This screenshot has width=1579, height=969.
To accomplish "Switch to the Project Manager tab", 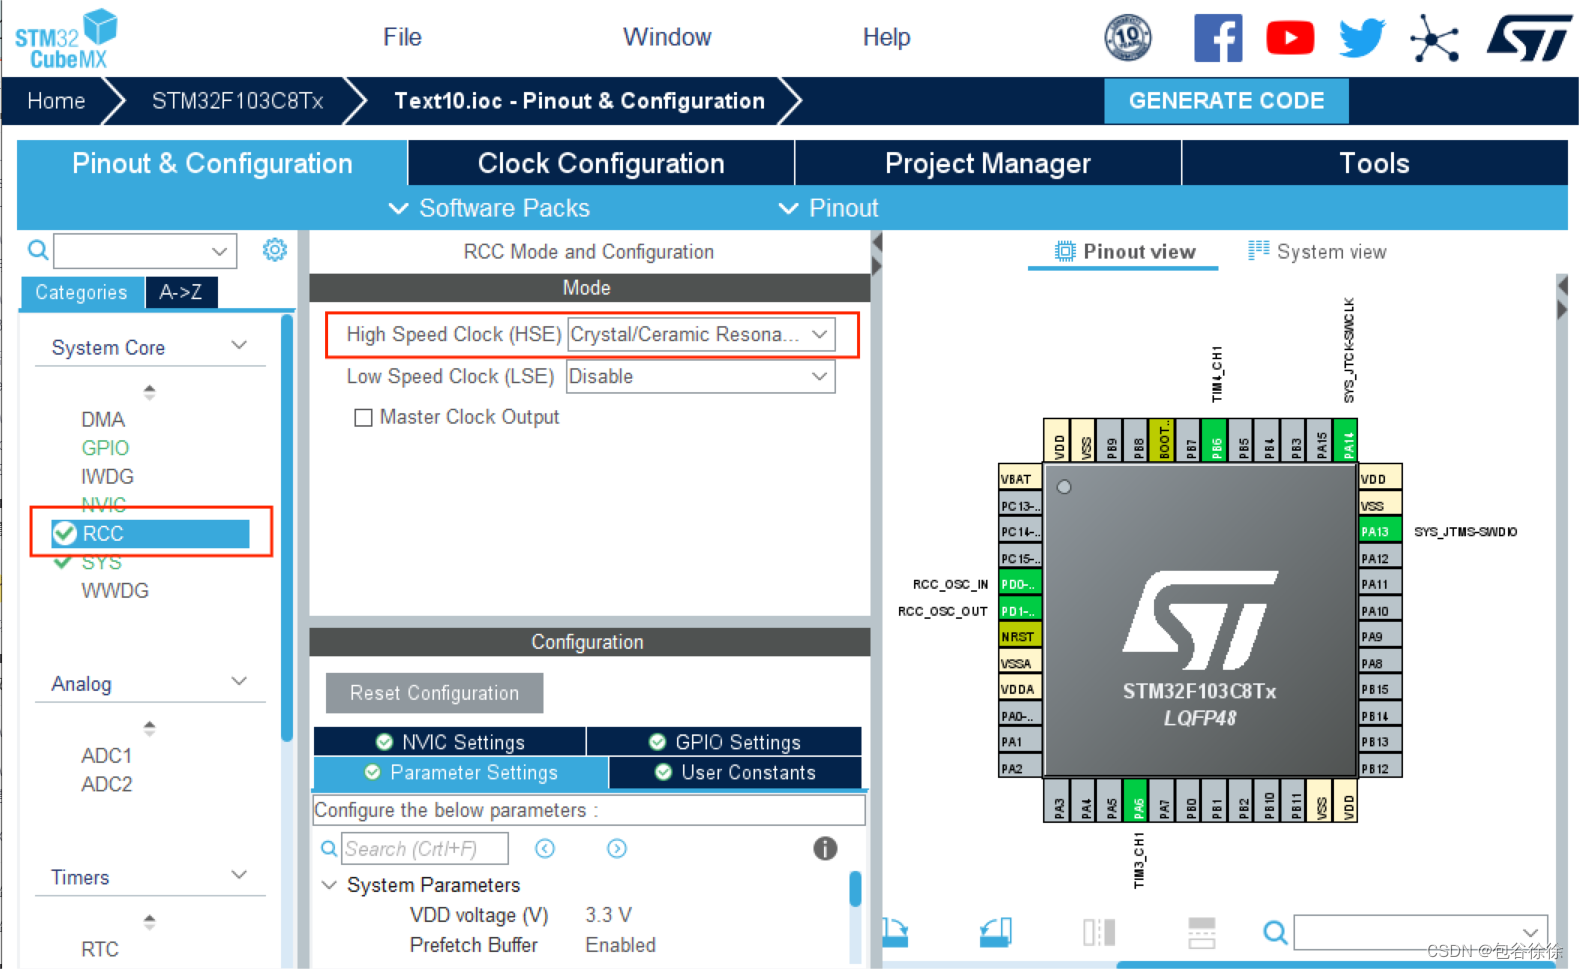I will (x=988, y=163).
